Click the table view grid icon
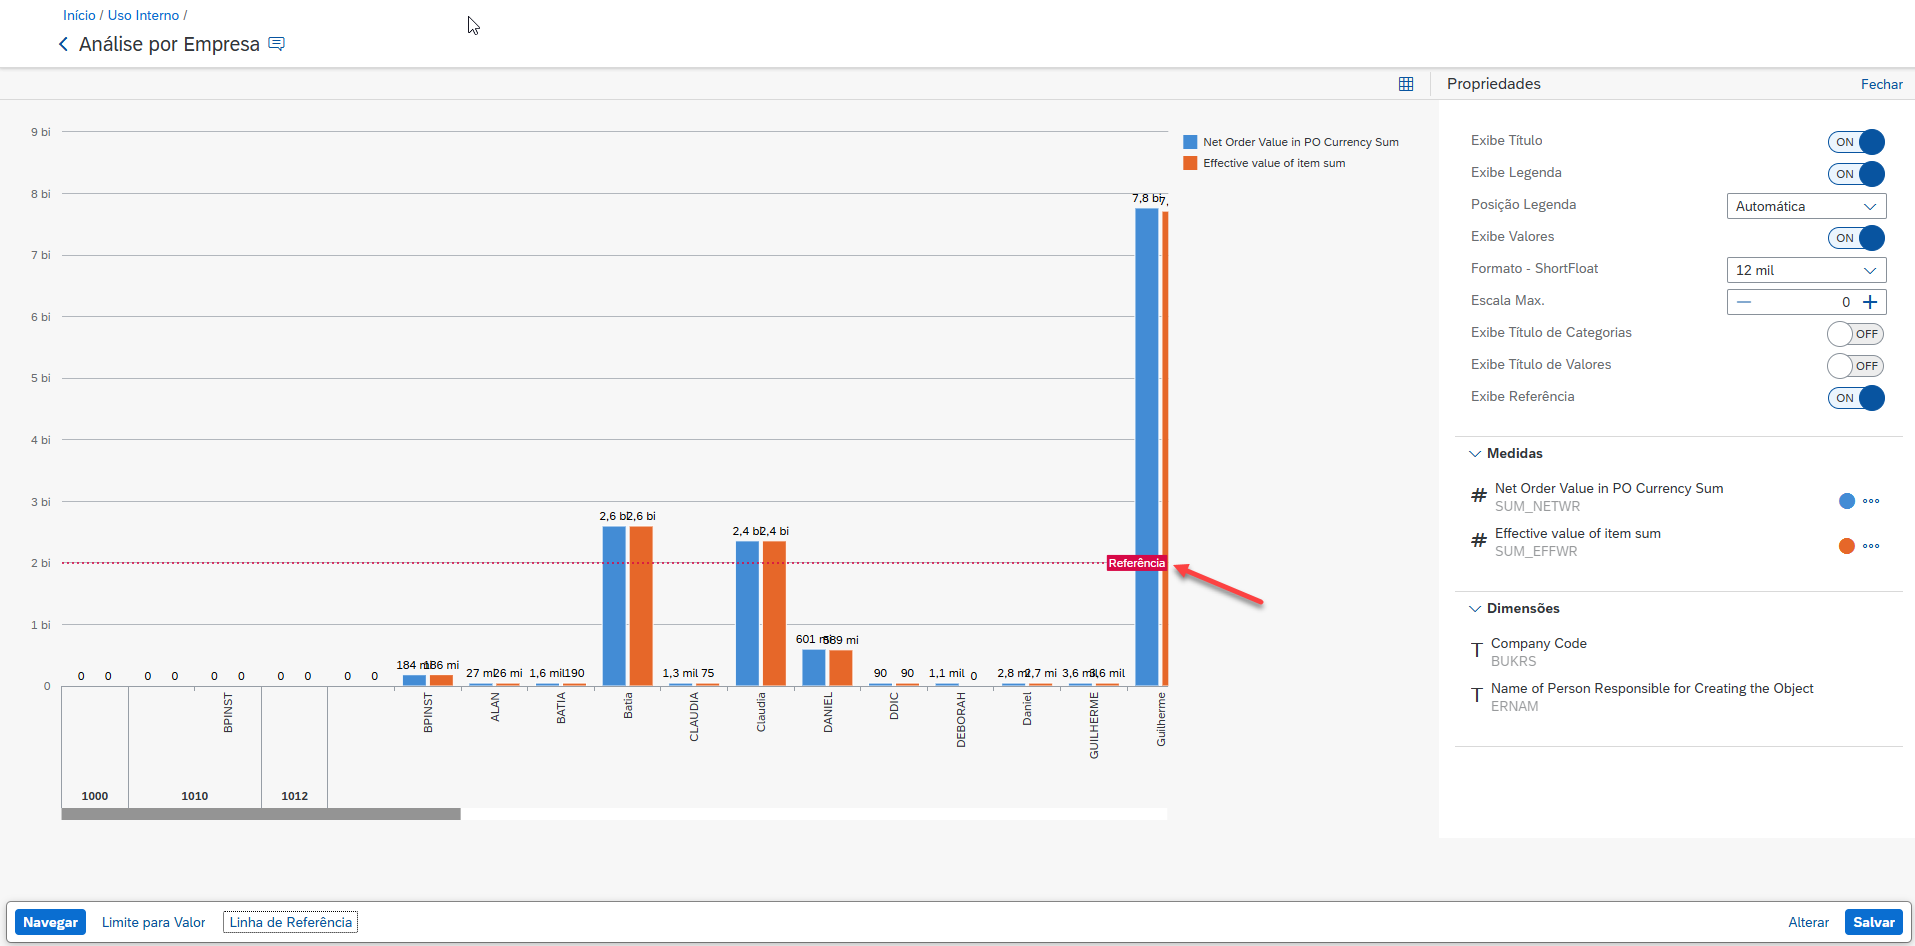 [1406, 84]
